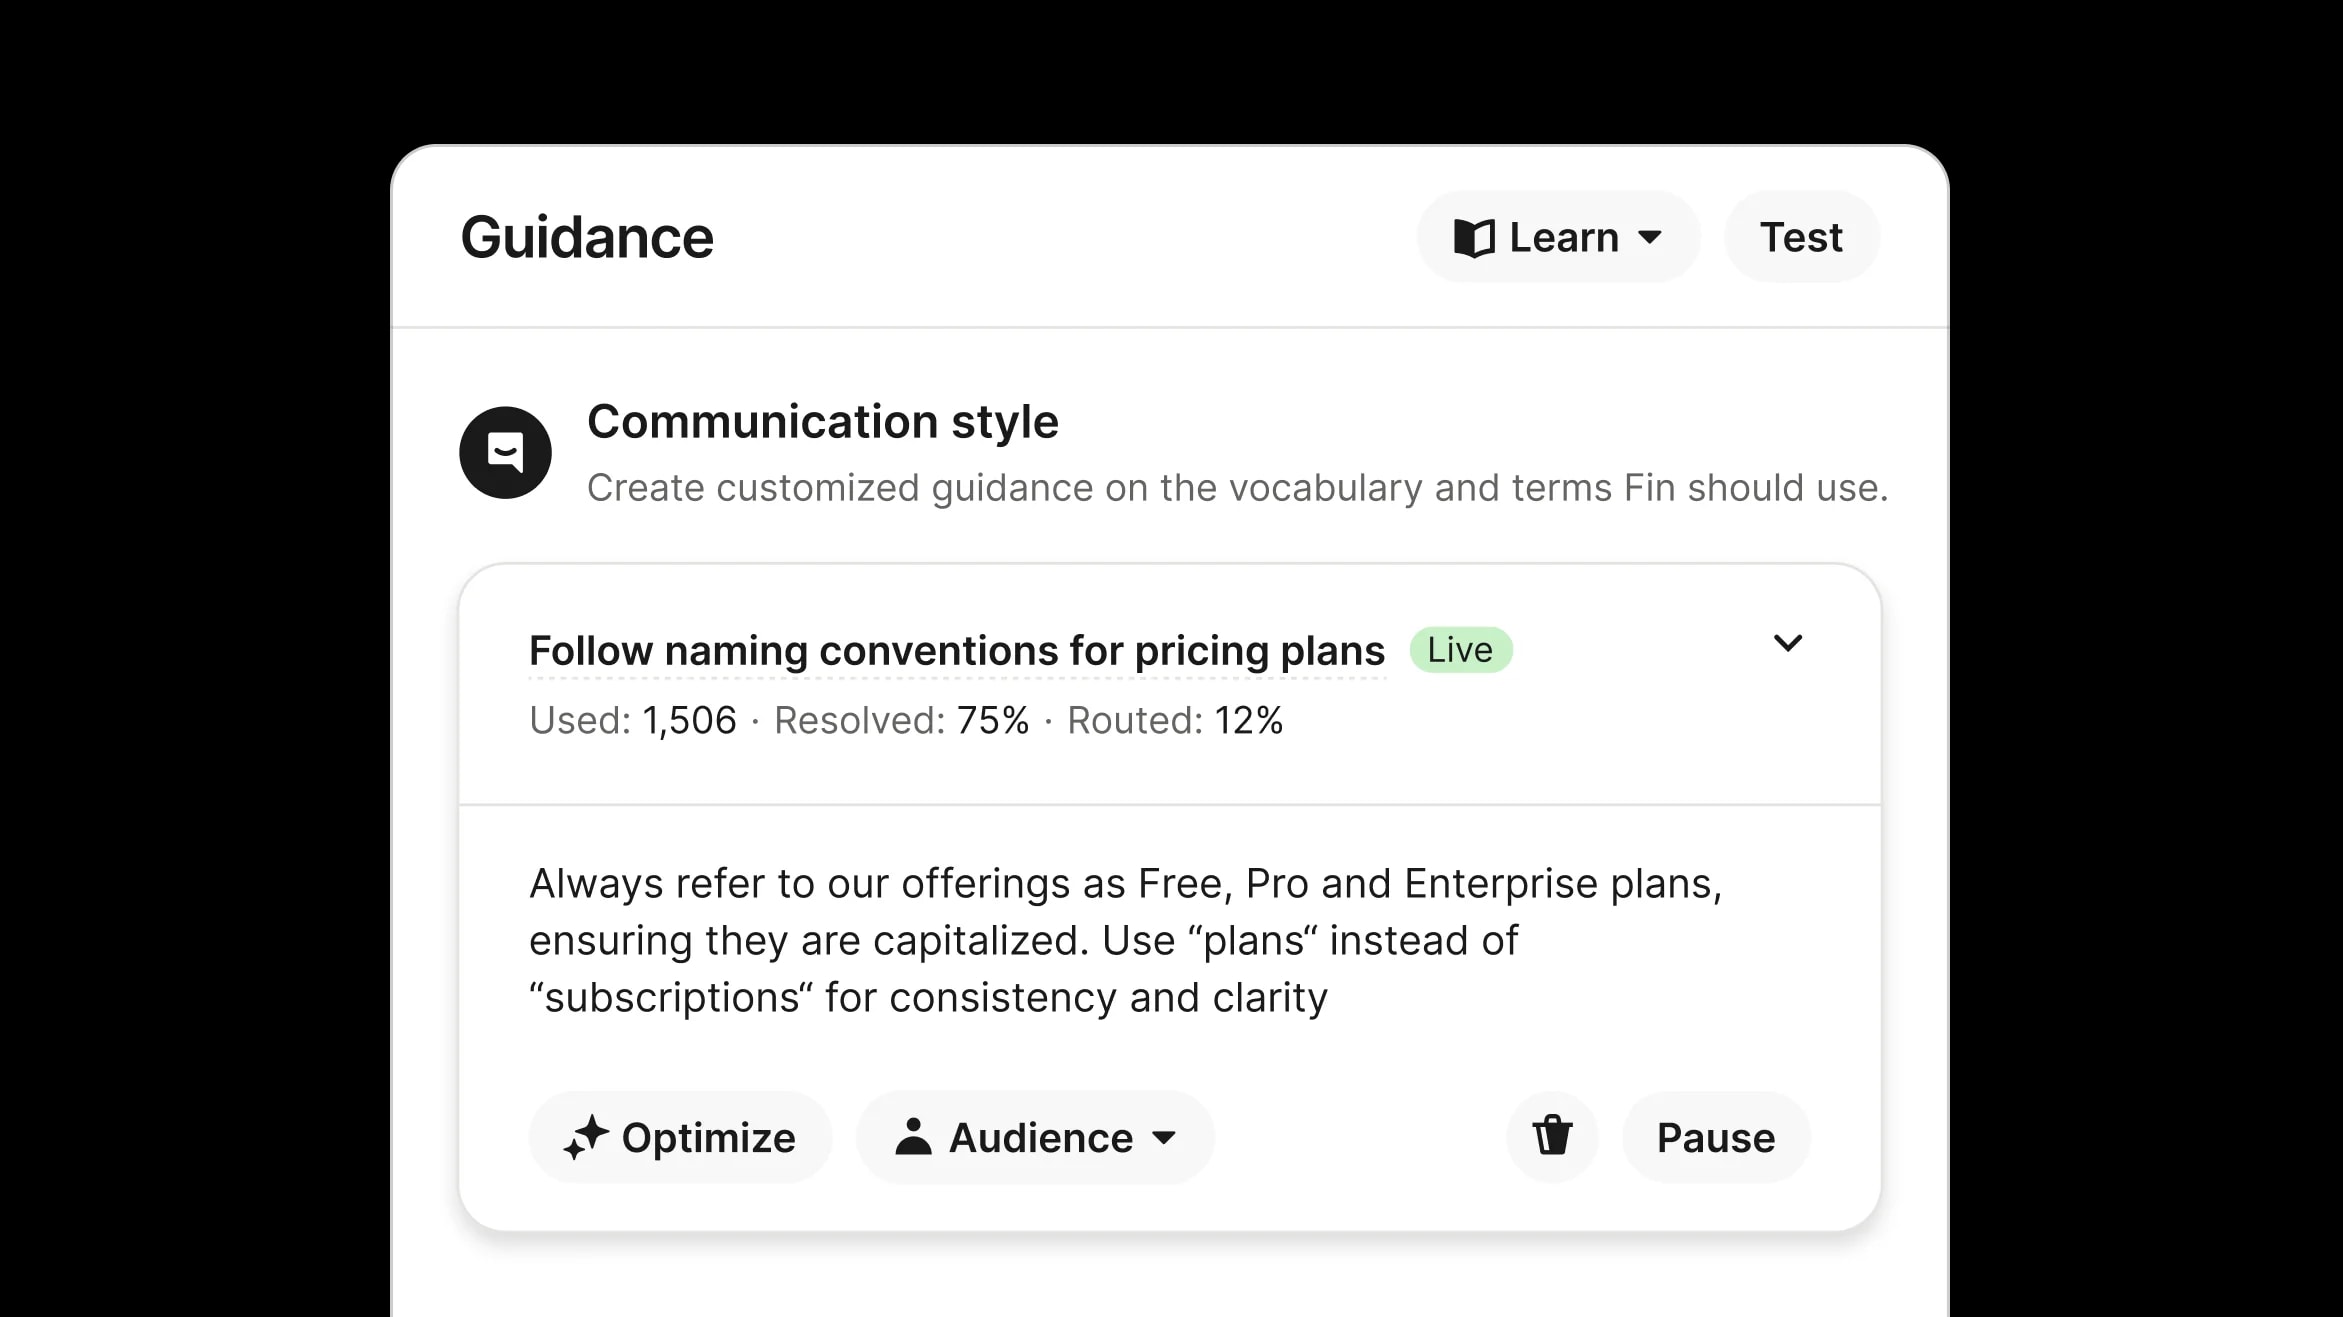The image size is (2343, 1317).
Task: Click the green Live status badge
Action: tap(1460, 650)
